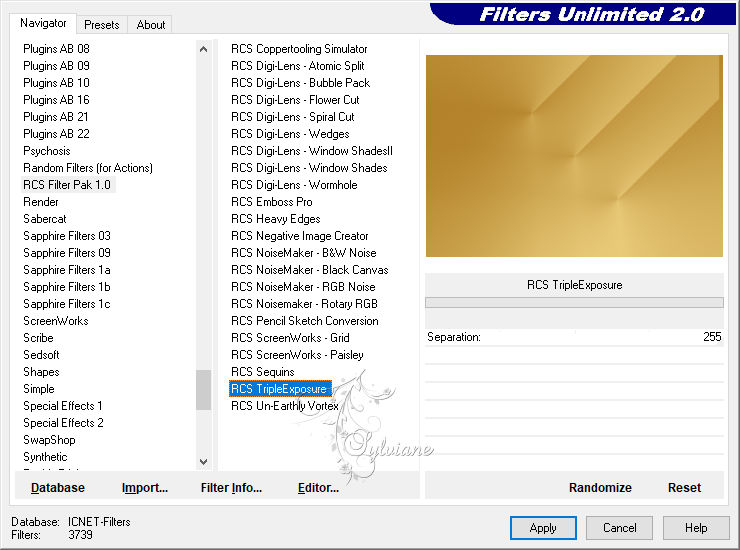This screenshot has width=740, height=550.
Task: Select Scribe category
Action: 38,338
